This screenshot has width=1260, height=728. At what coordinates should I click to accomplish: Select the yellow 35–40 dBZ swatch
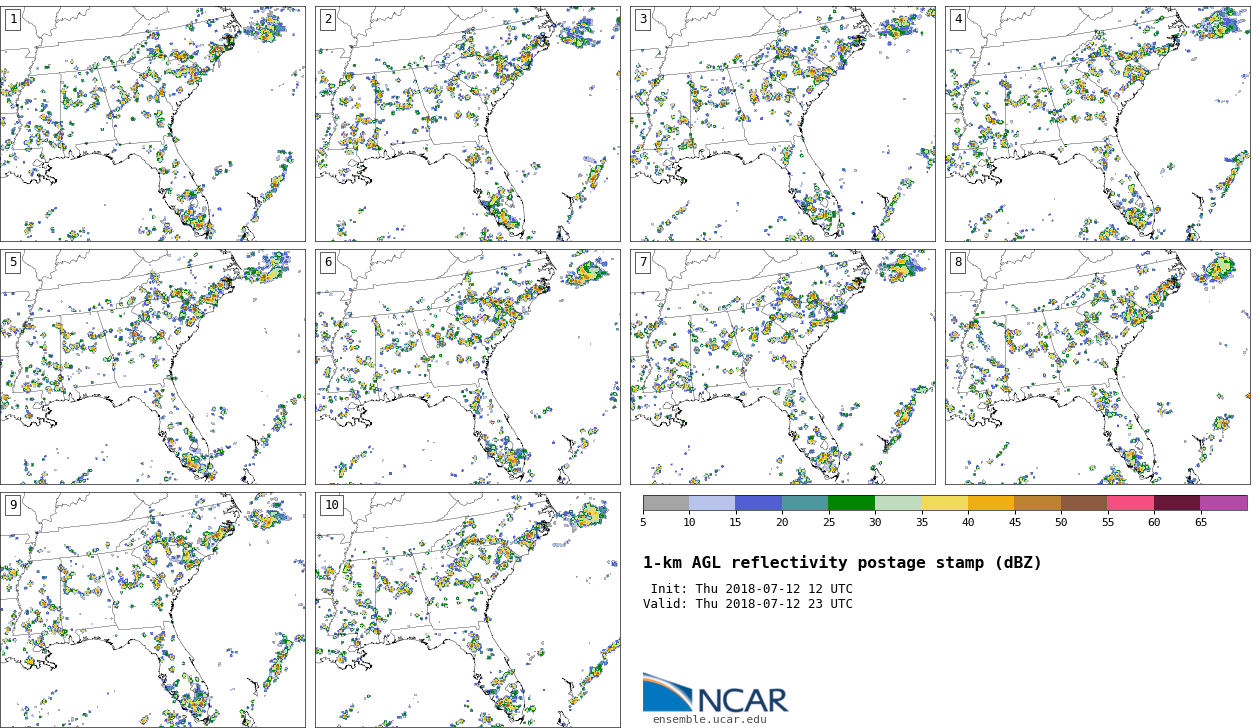click(x=944, y=503)
